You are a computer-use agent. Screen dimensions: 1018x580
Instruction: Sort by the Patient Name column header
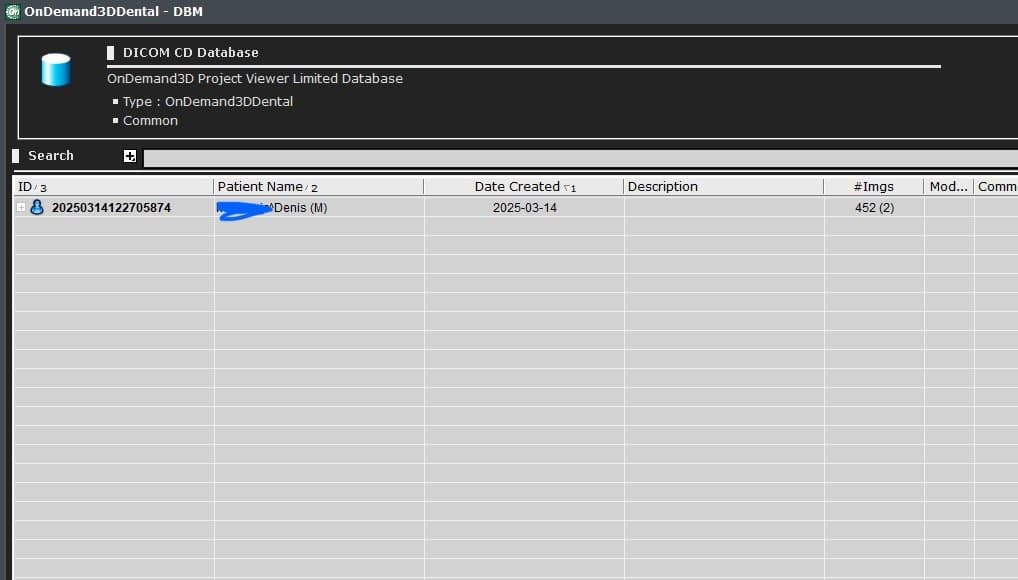[x=318, y=187]
